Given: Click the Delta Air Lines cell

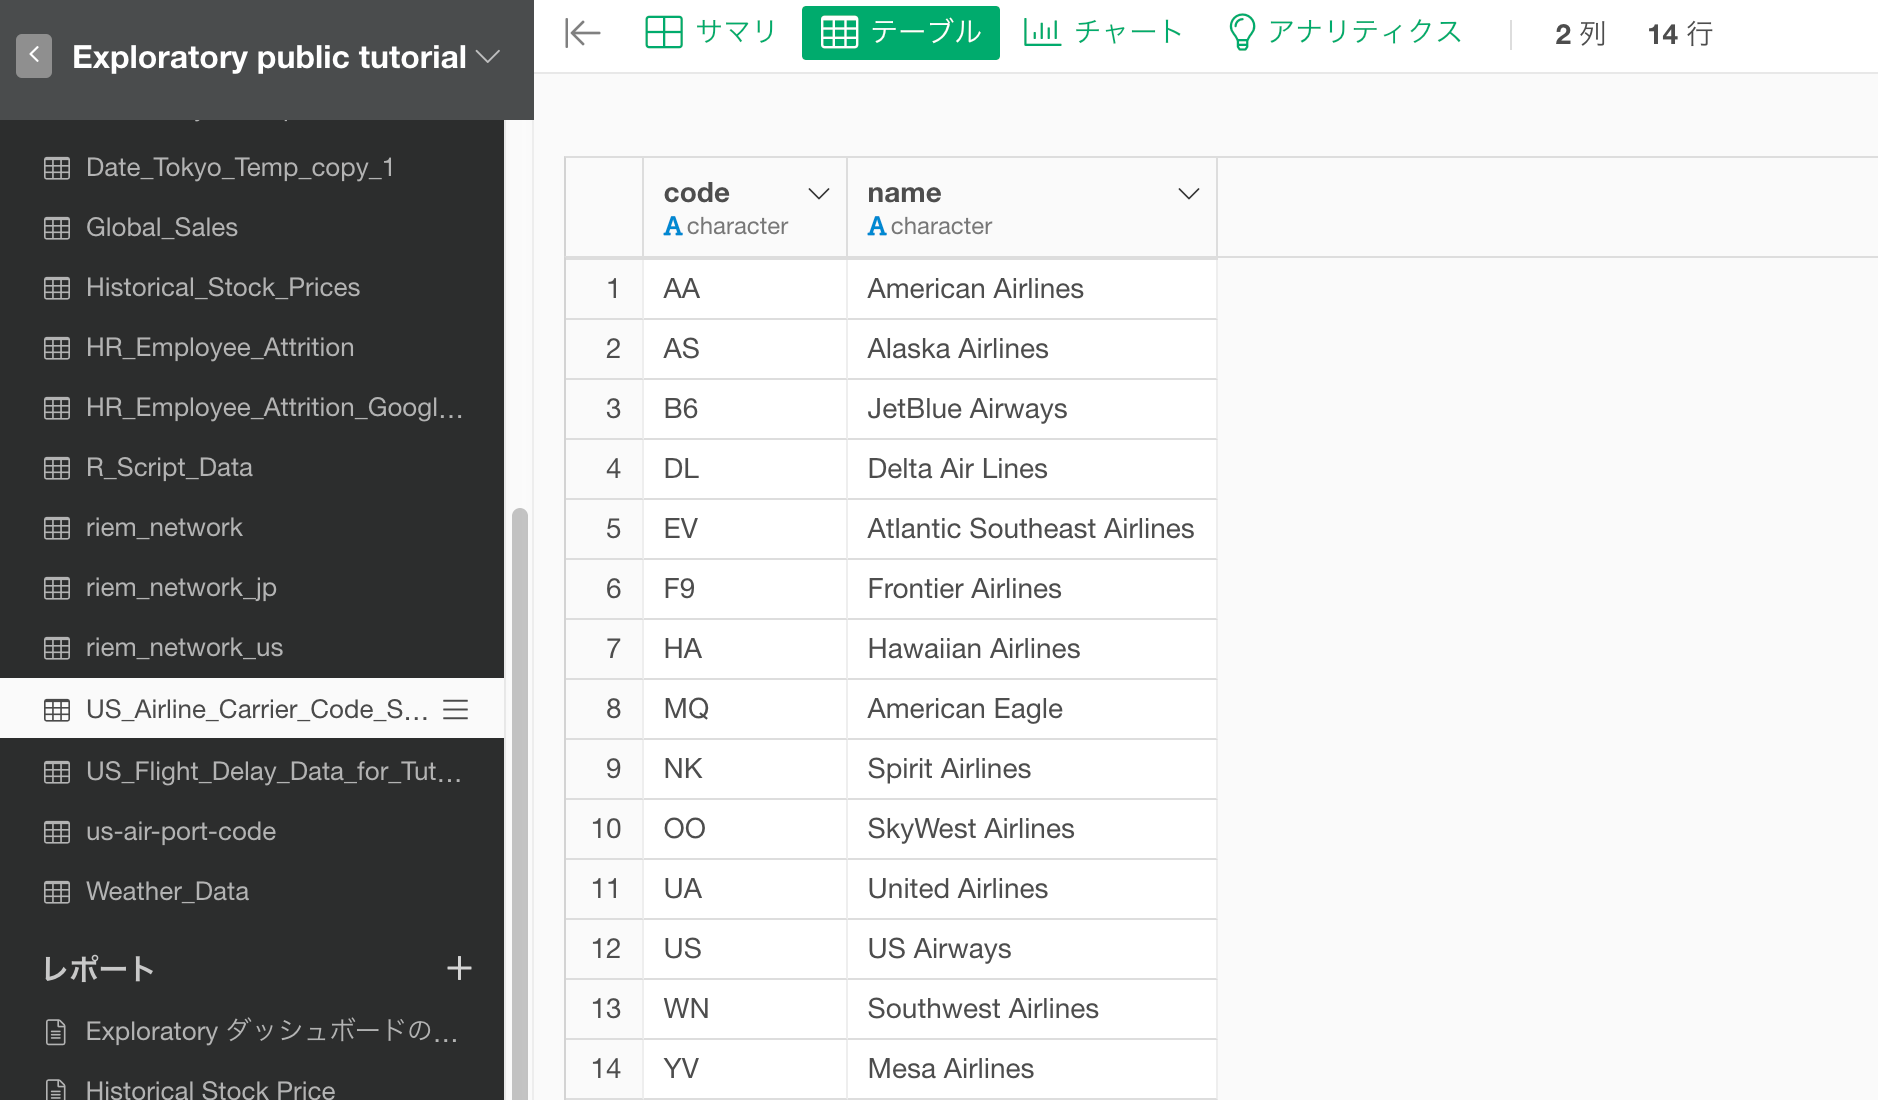Looking at the screenshot, I should (x=1031, y=469).
